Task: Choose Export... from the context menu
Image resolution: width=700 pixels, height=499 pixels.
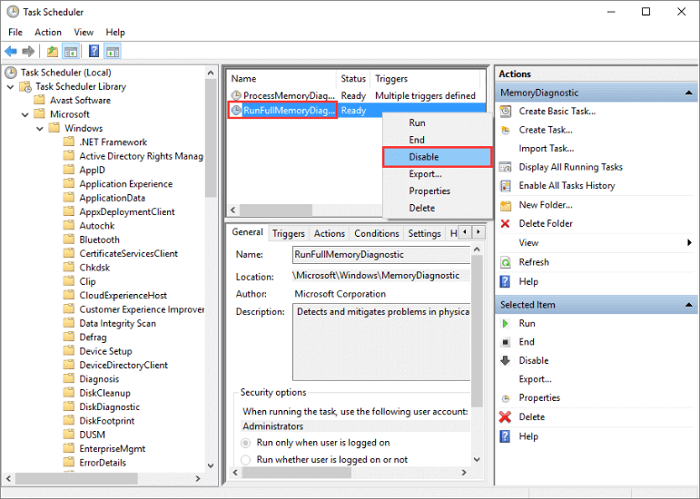Action: (438, 174)
